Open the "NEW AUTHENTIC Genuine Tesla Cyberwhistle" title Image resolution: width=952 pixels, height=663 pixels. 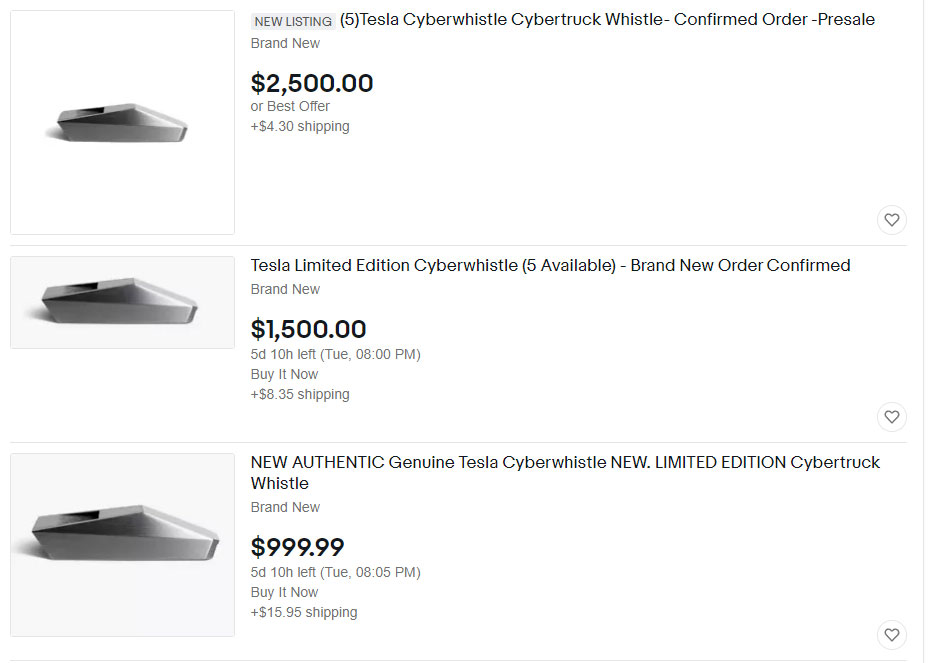[x=565, y=463]
